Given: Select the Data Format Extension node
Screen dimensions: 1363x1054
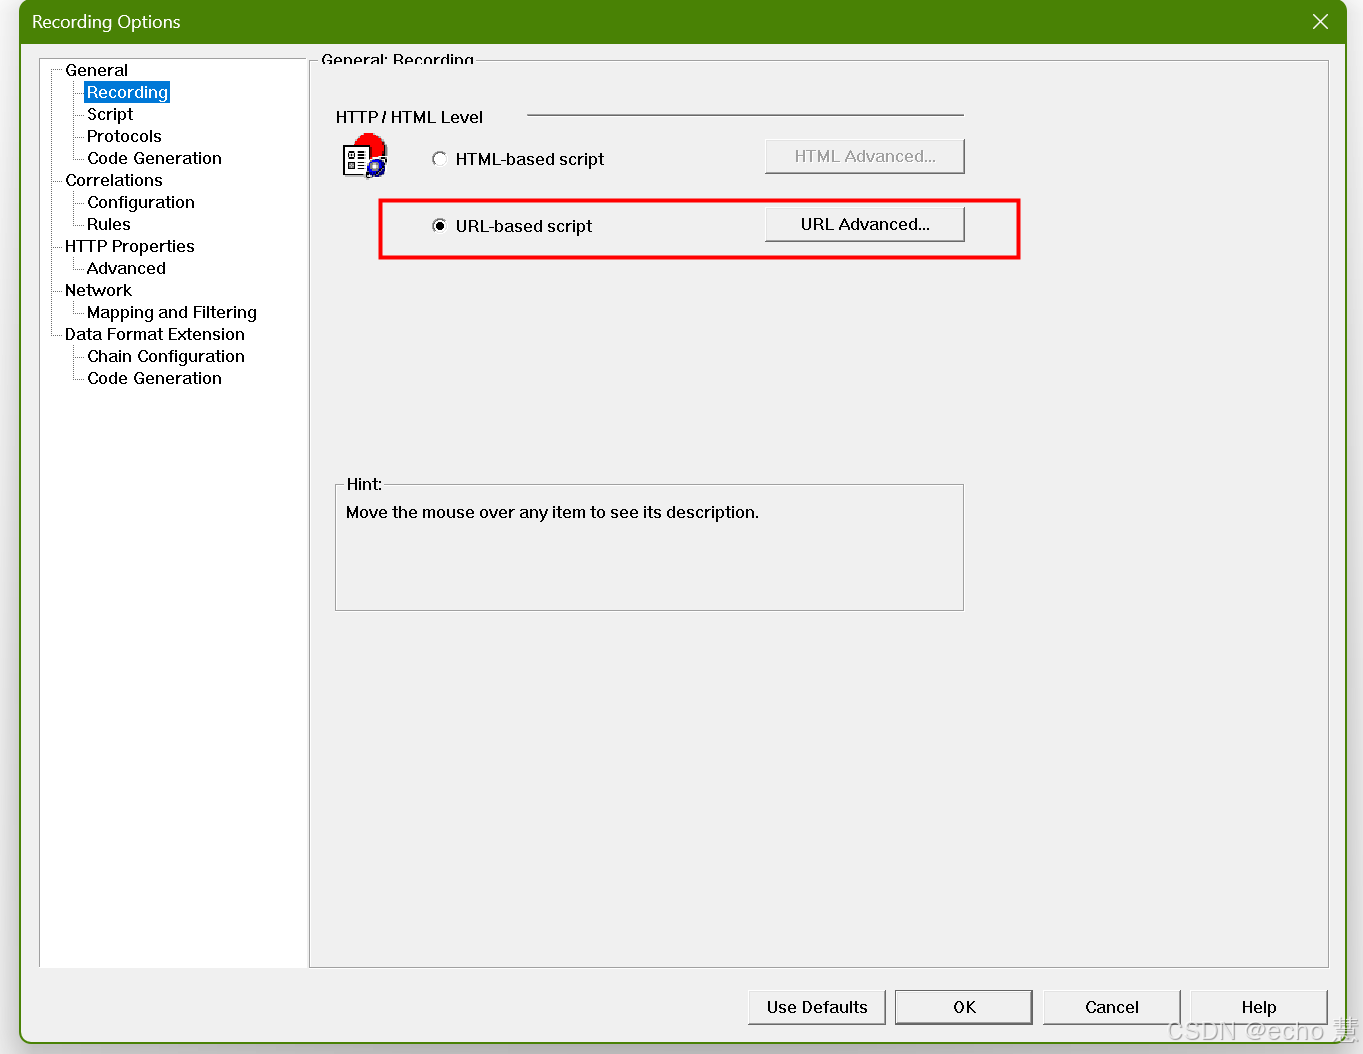Looking at the screenshot, I should pos(155,334).
